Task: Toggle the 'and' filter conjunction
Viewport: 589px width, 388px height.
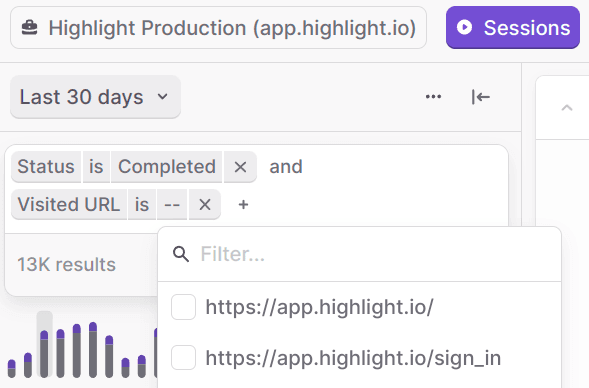Action: coord(286,167)
